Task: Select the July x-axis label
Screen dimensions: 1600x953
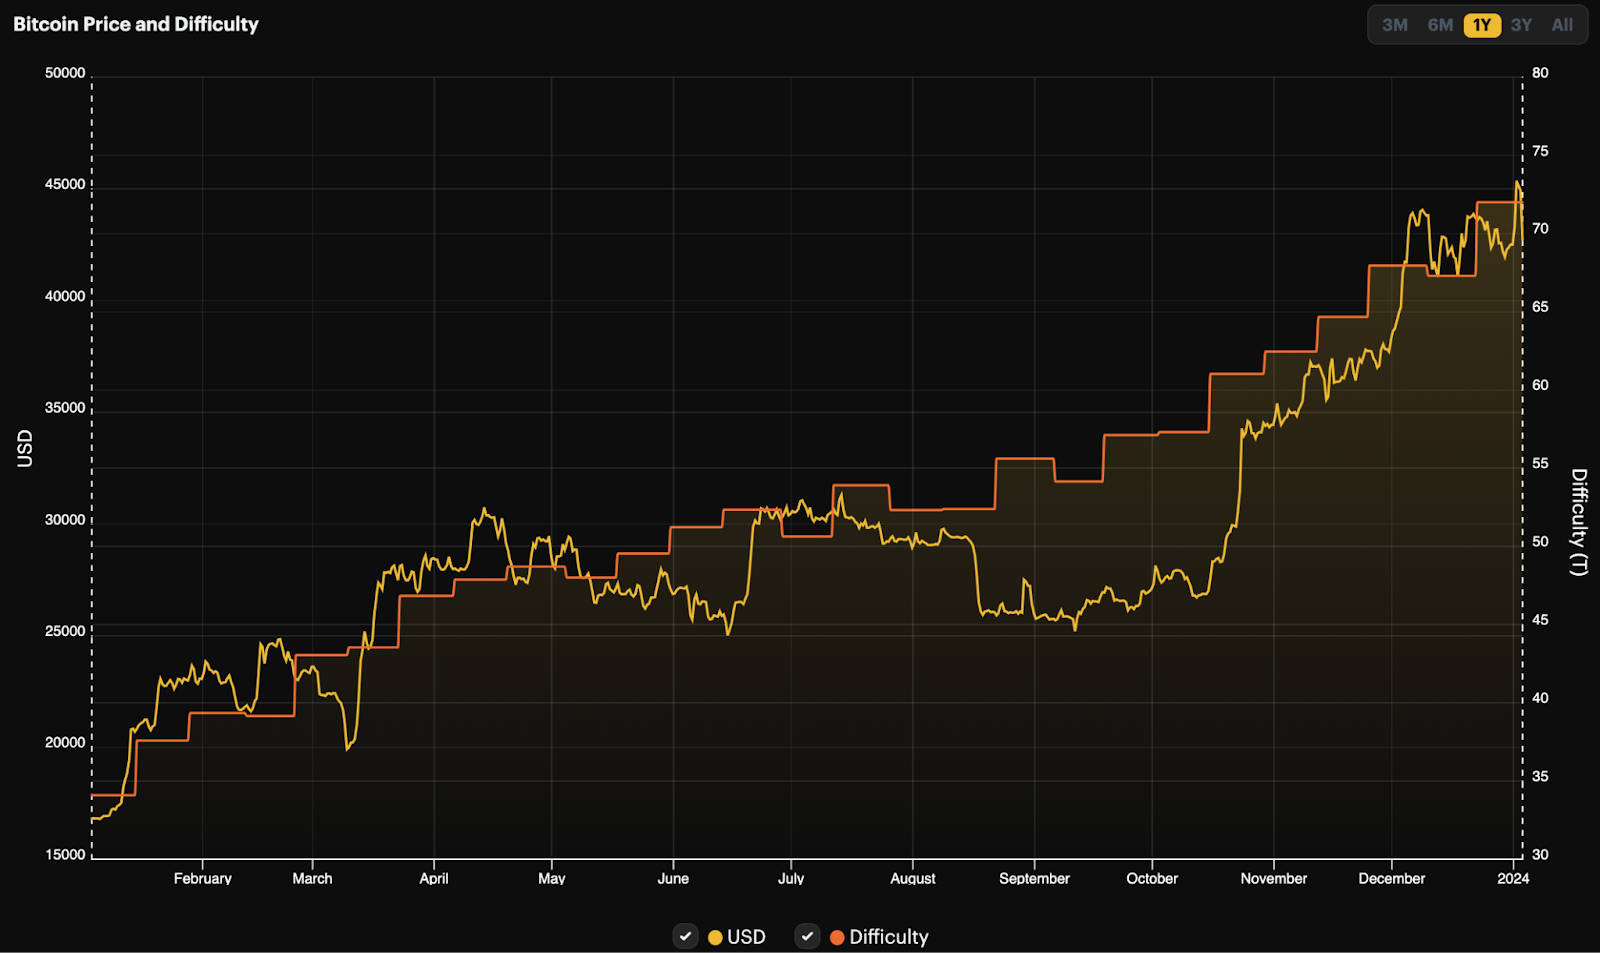Action: click(790, 878)
